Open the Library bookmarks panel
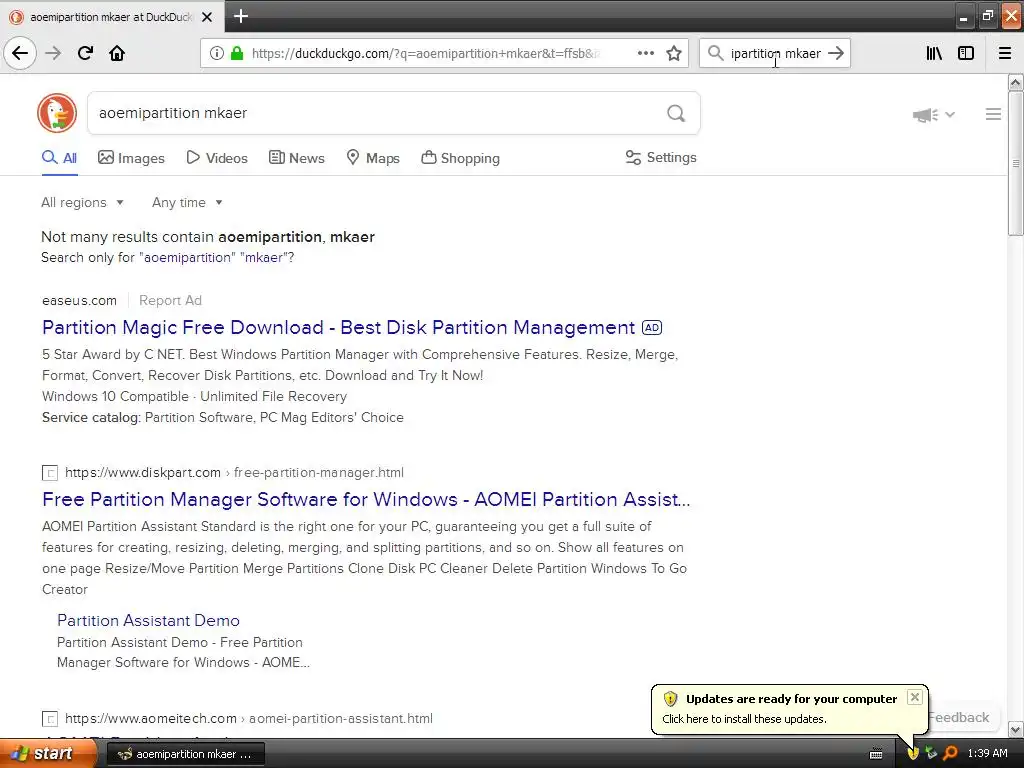The height and width of the screenshot is (768, 1024). pyautogui.click(x=934, y=53)
